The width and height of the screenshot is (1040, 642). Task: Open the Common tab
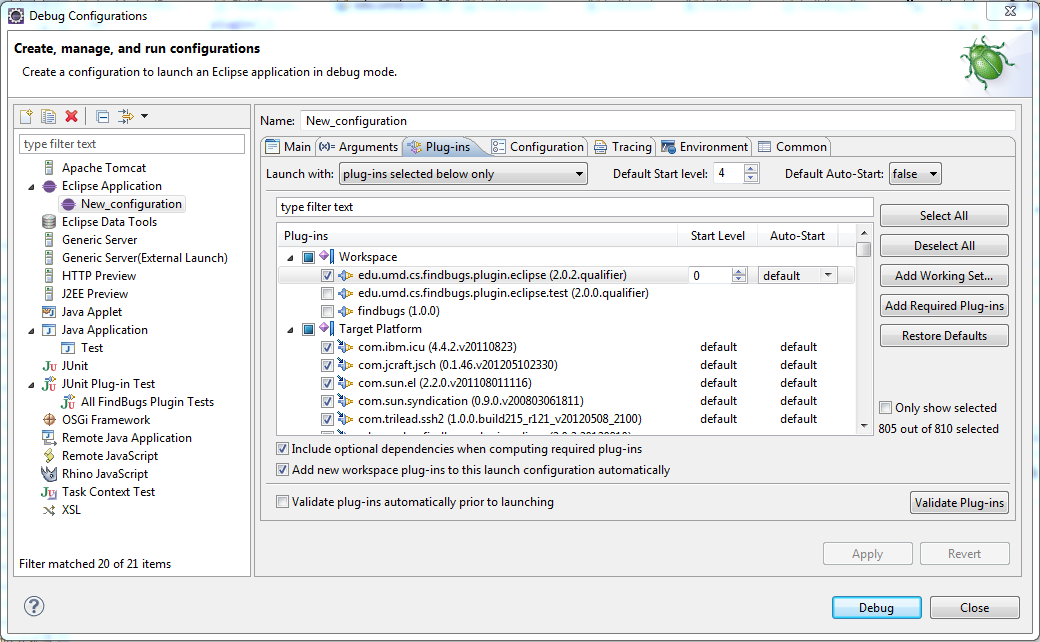tap(793, 147)
